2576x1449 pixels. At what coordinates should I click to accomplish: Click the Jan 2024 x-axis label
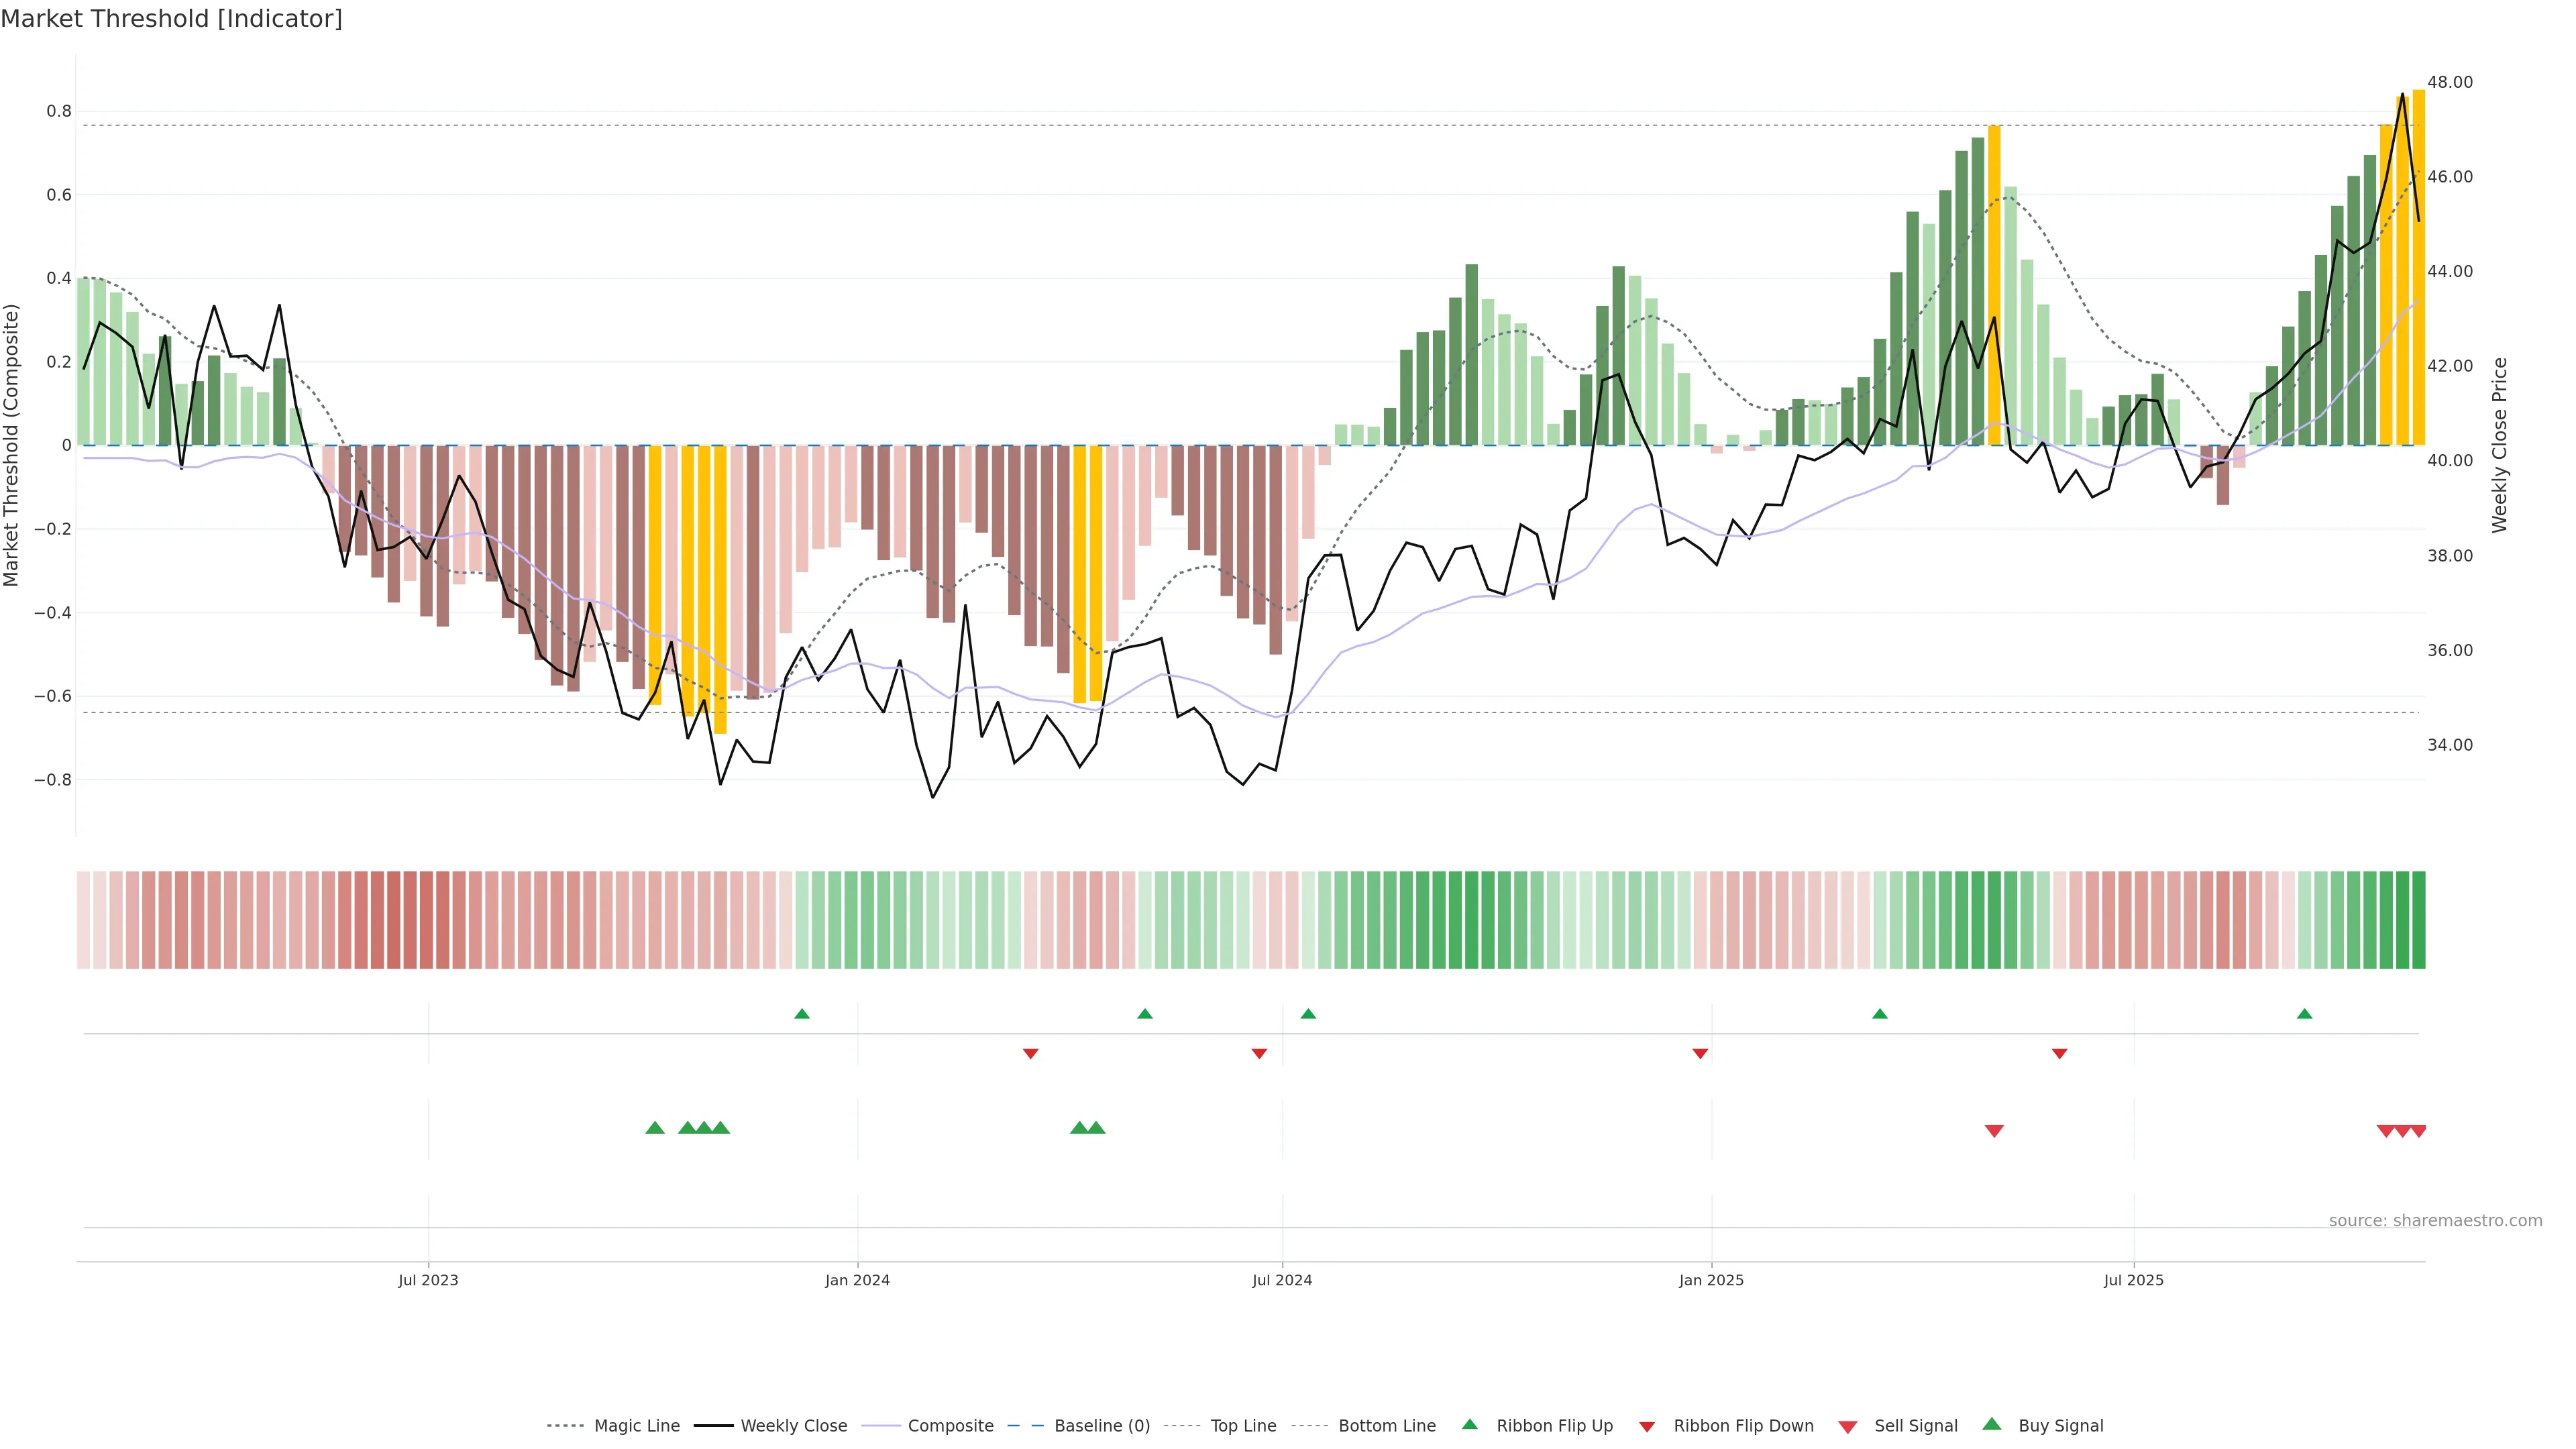coord(857,1280)
